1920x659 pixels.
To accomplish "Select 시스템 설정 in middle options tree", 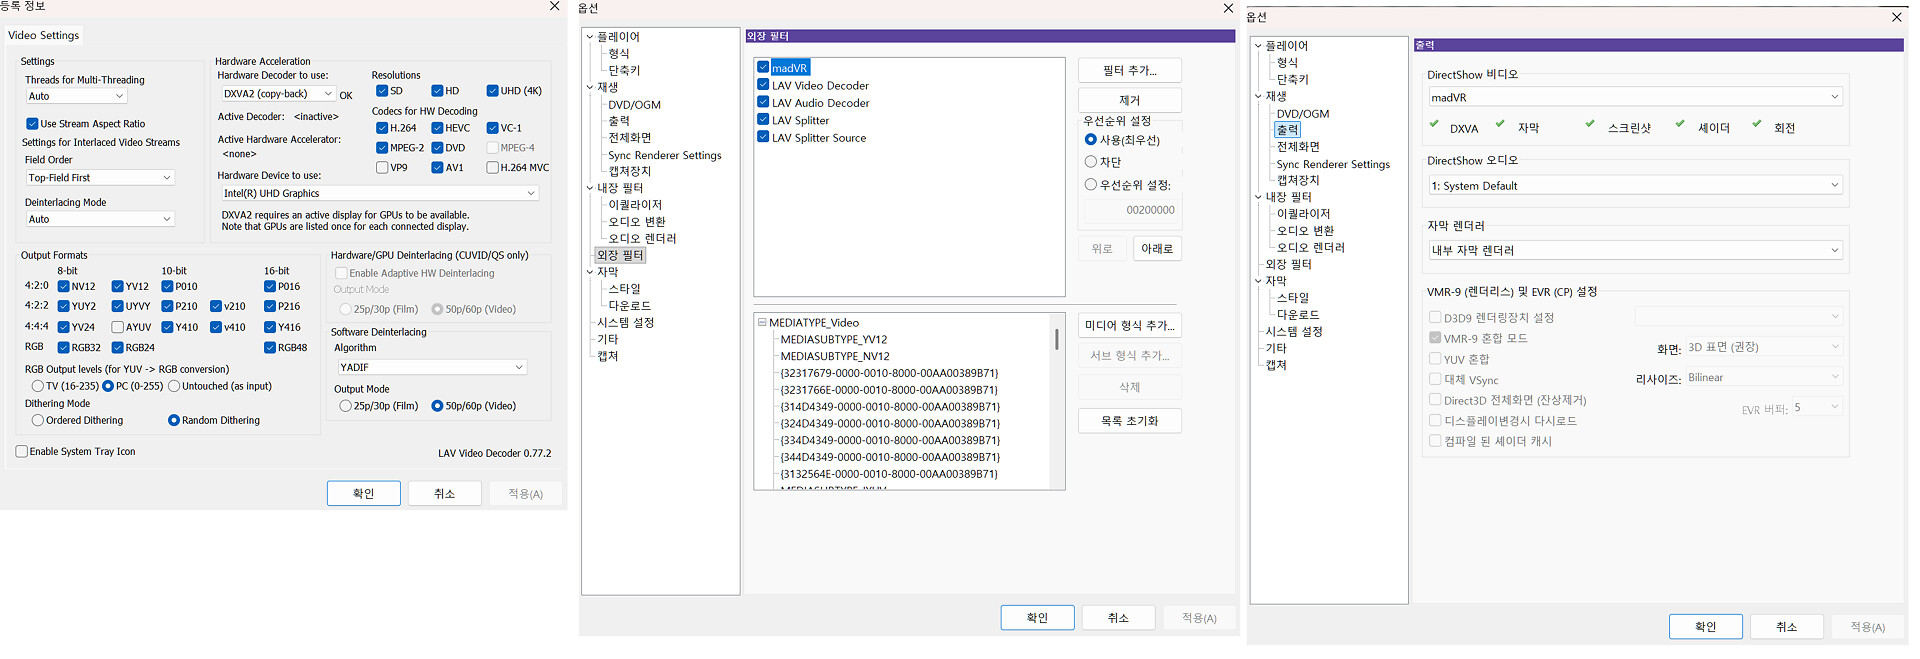I will pyautogui.click(x=626, y=322).
